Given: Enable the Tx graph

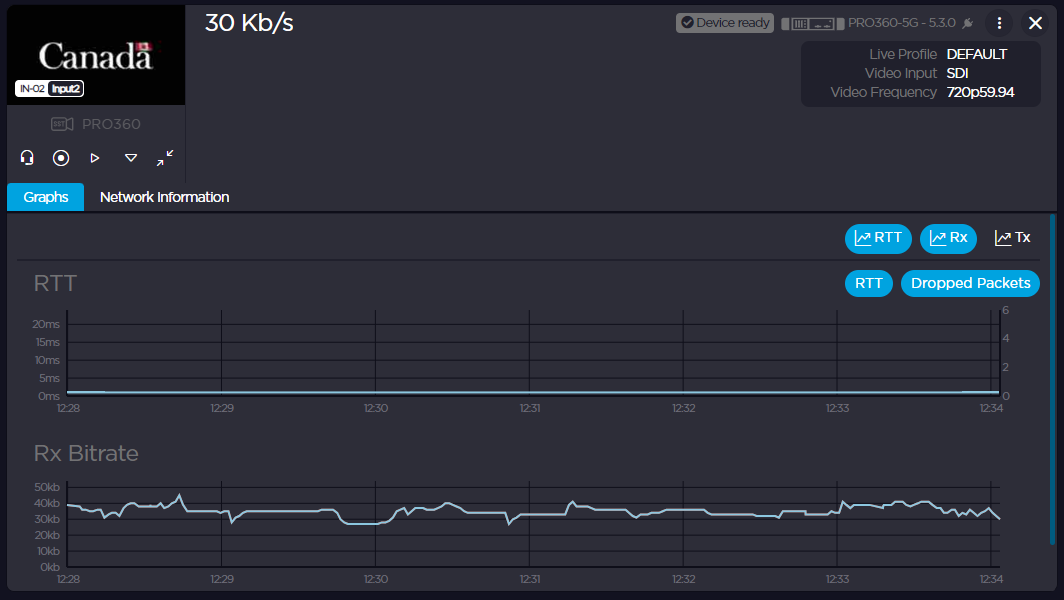Looking at the screenshot, I should [x=1012, y=238].
